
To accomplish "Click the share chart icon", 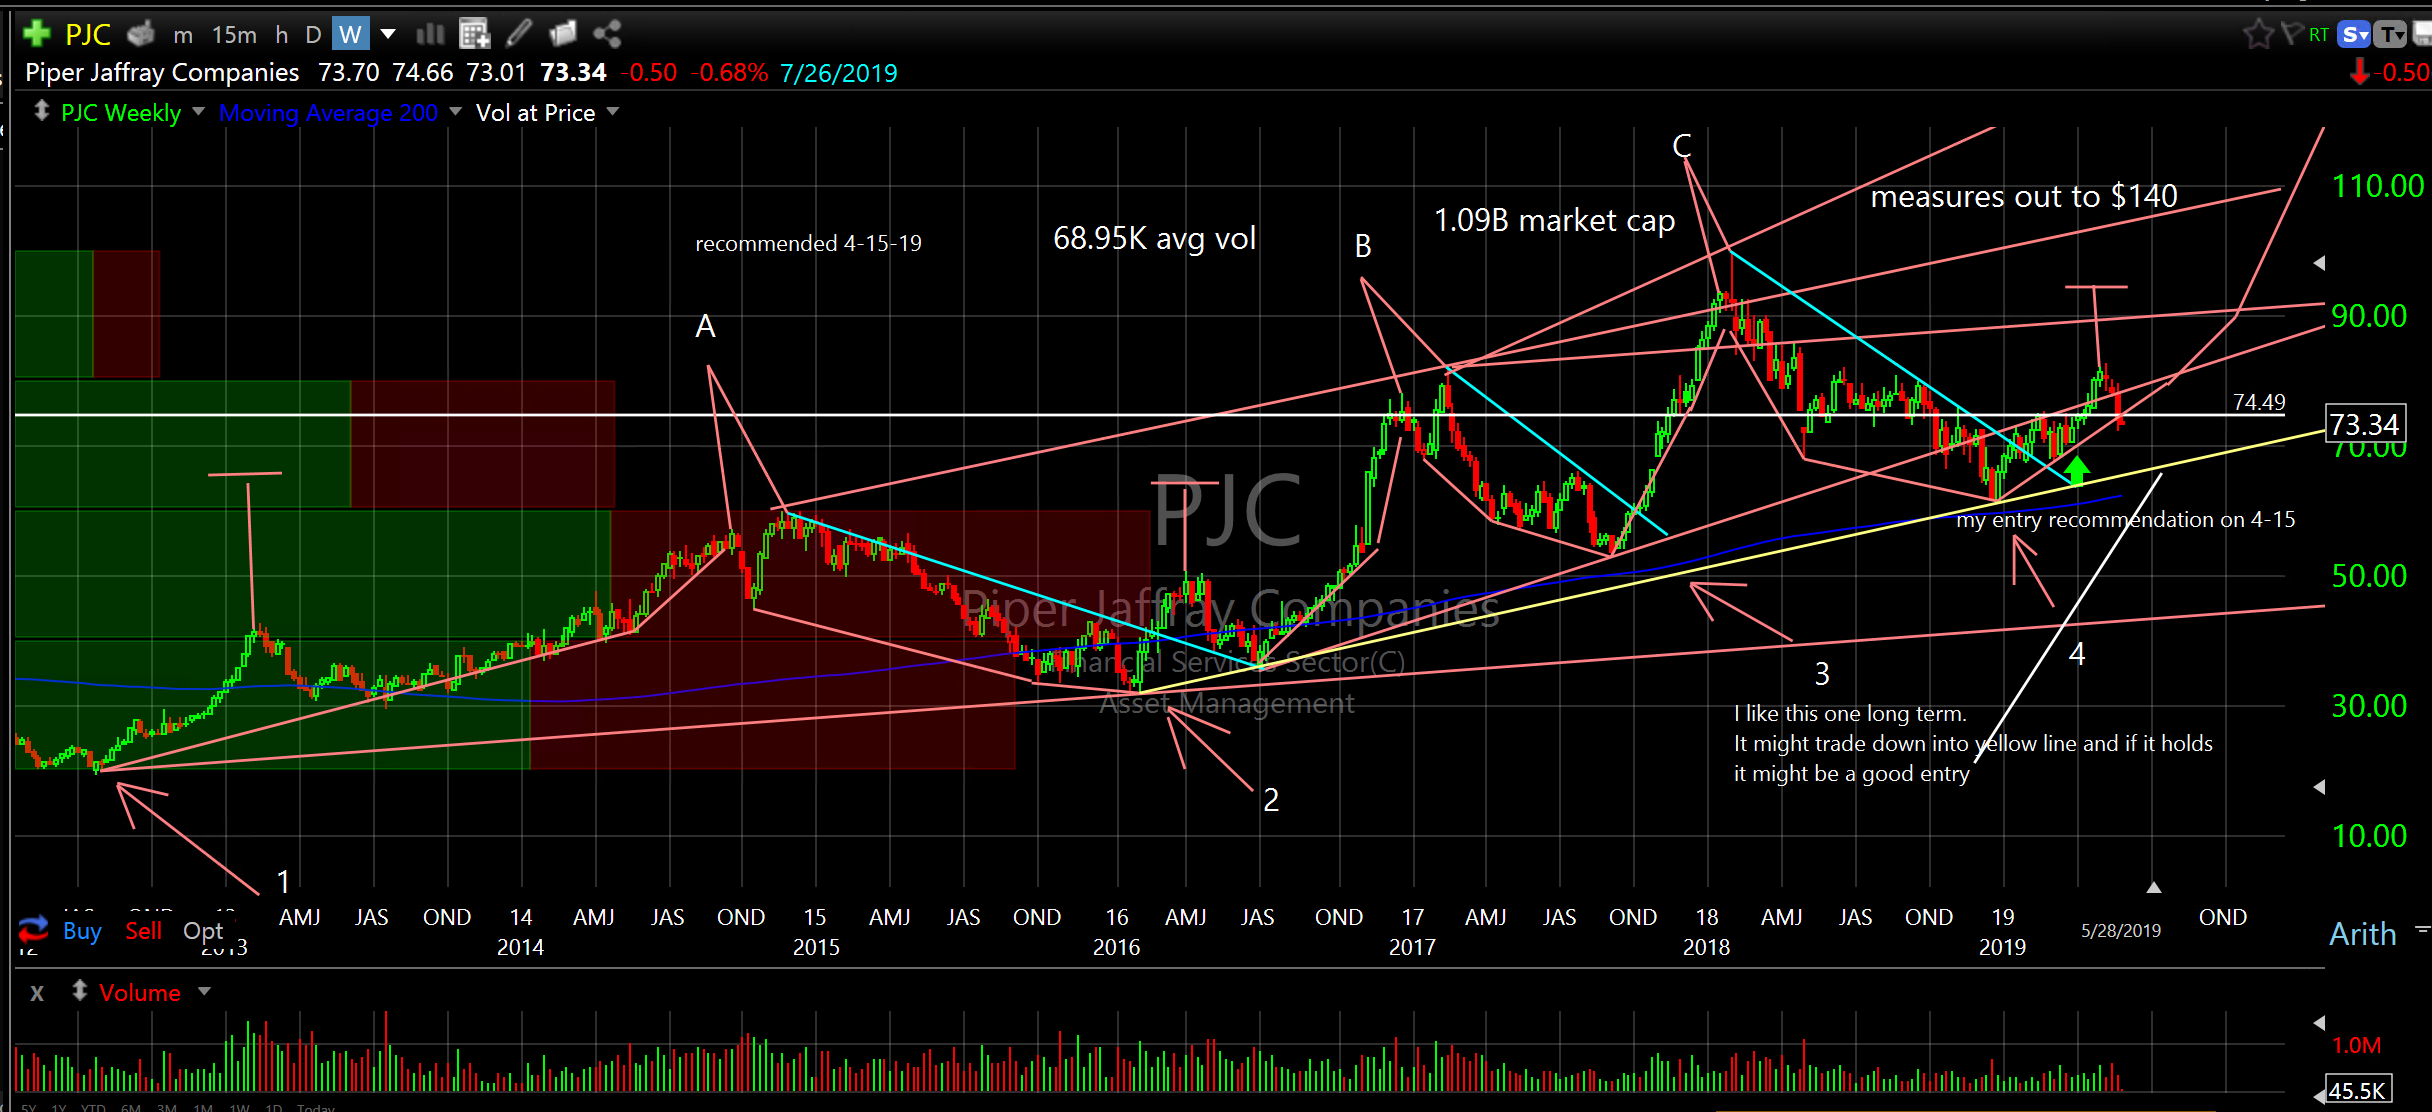I will 607,34.
